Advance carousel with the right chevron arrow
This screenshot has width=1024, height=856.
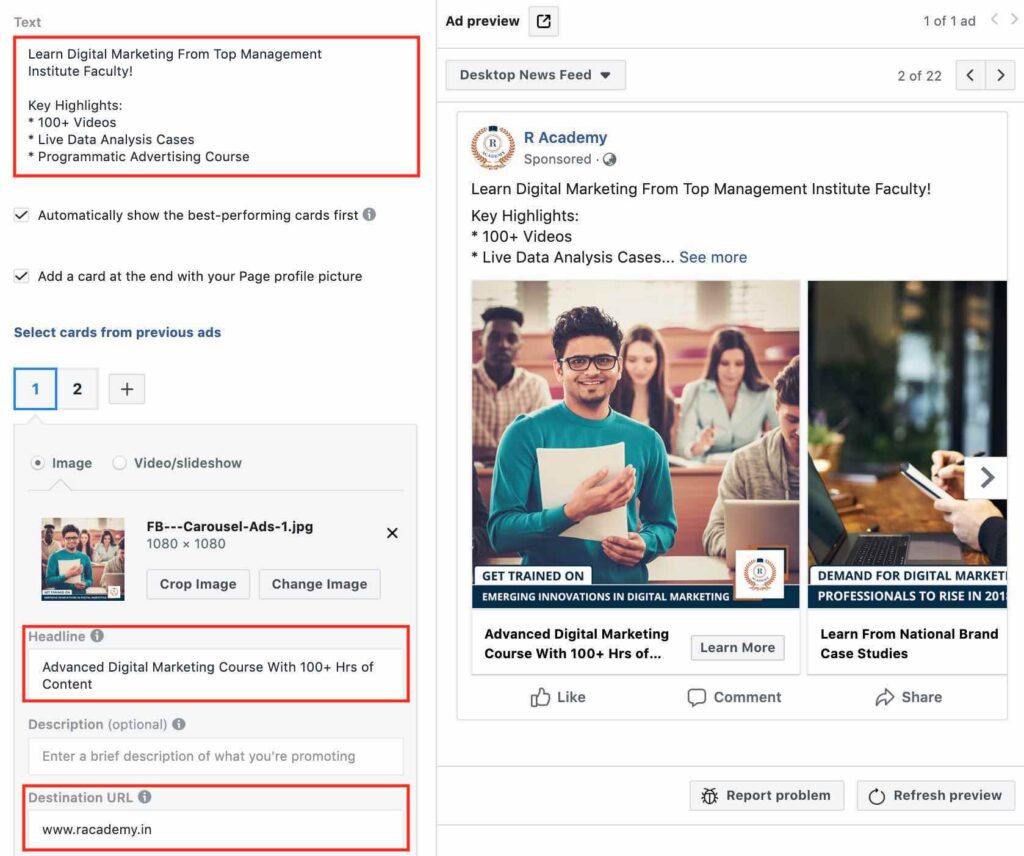pyautogui.click(x=987, y=478)
